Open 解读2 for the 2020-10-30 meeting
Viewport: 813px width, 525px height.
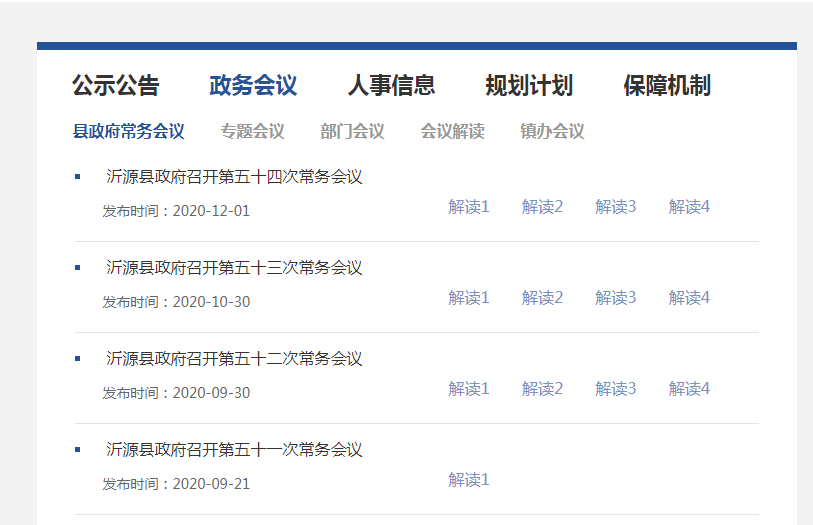point(542,298)
